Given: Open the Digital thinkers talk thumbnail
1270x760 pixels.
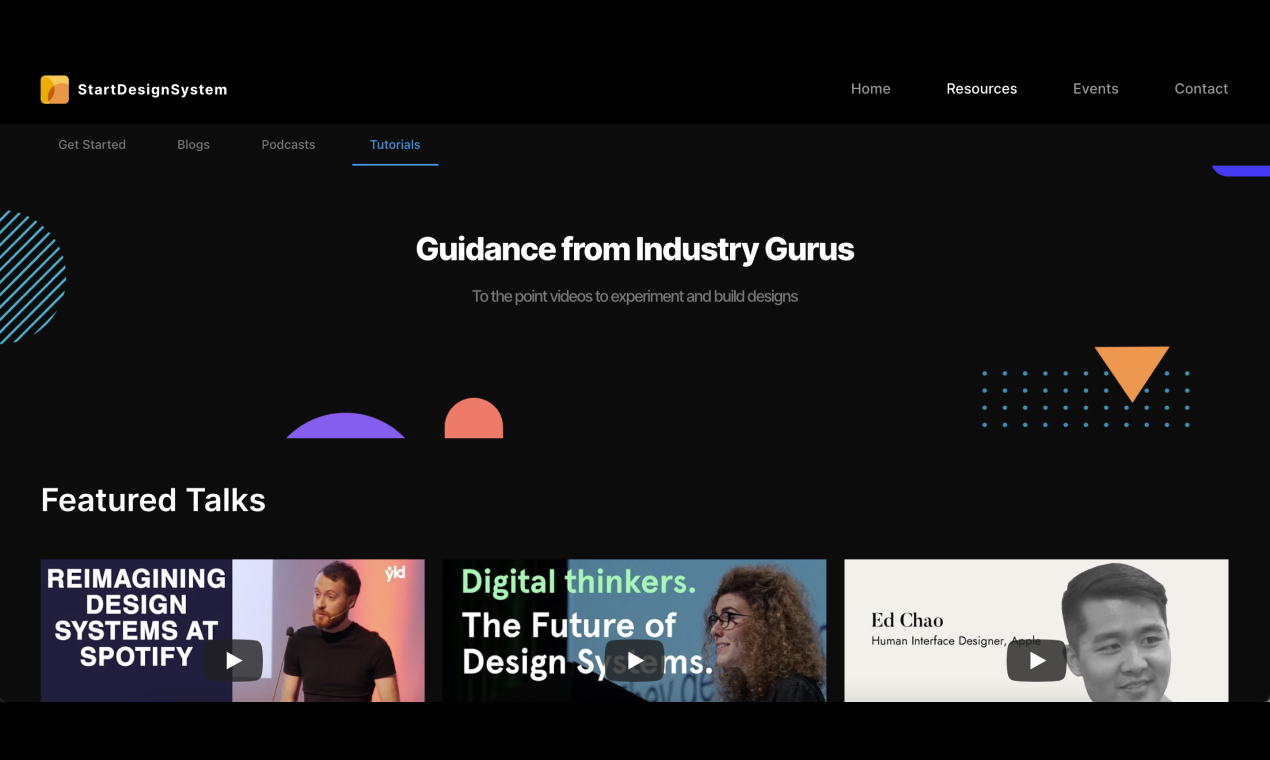Looking at the screenshot, I should point(634,630).
